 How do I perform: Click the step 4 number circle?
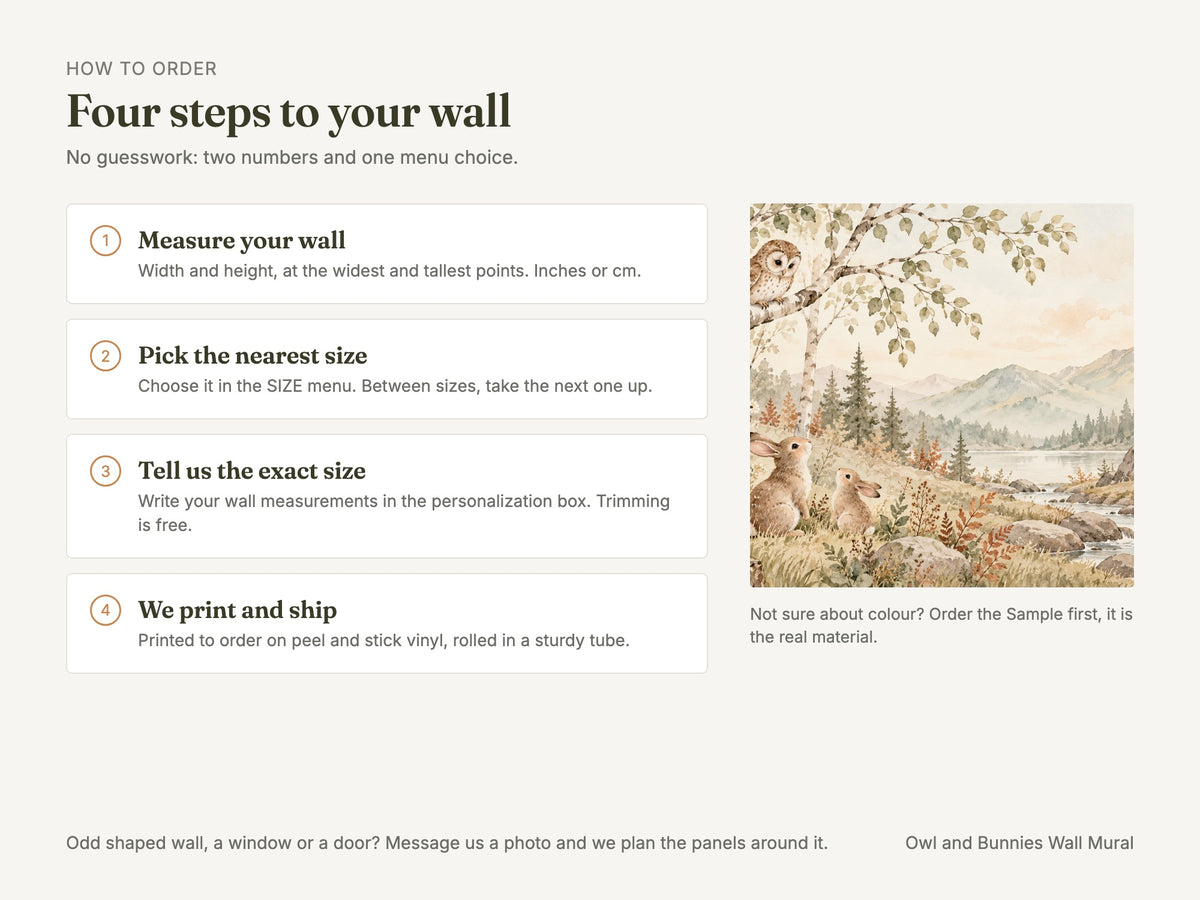(x=105, y=610)
